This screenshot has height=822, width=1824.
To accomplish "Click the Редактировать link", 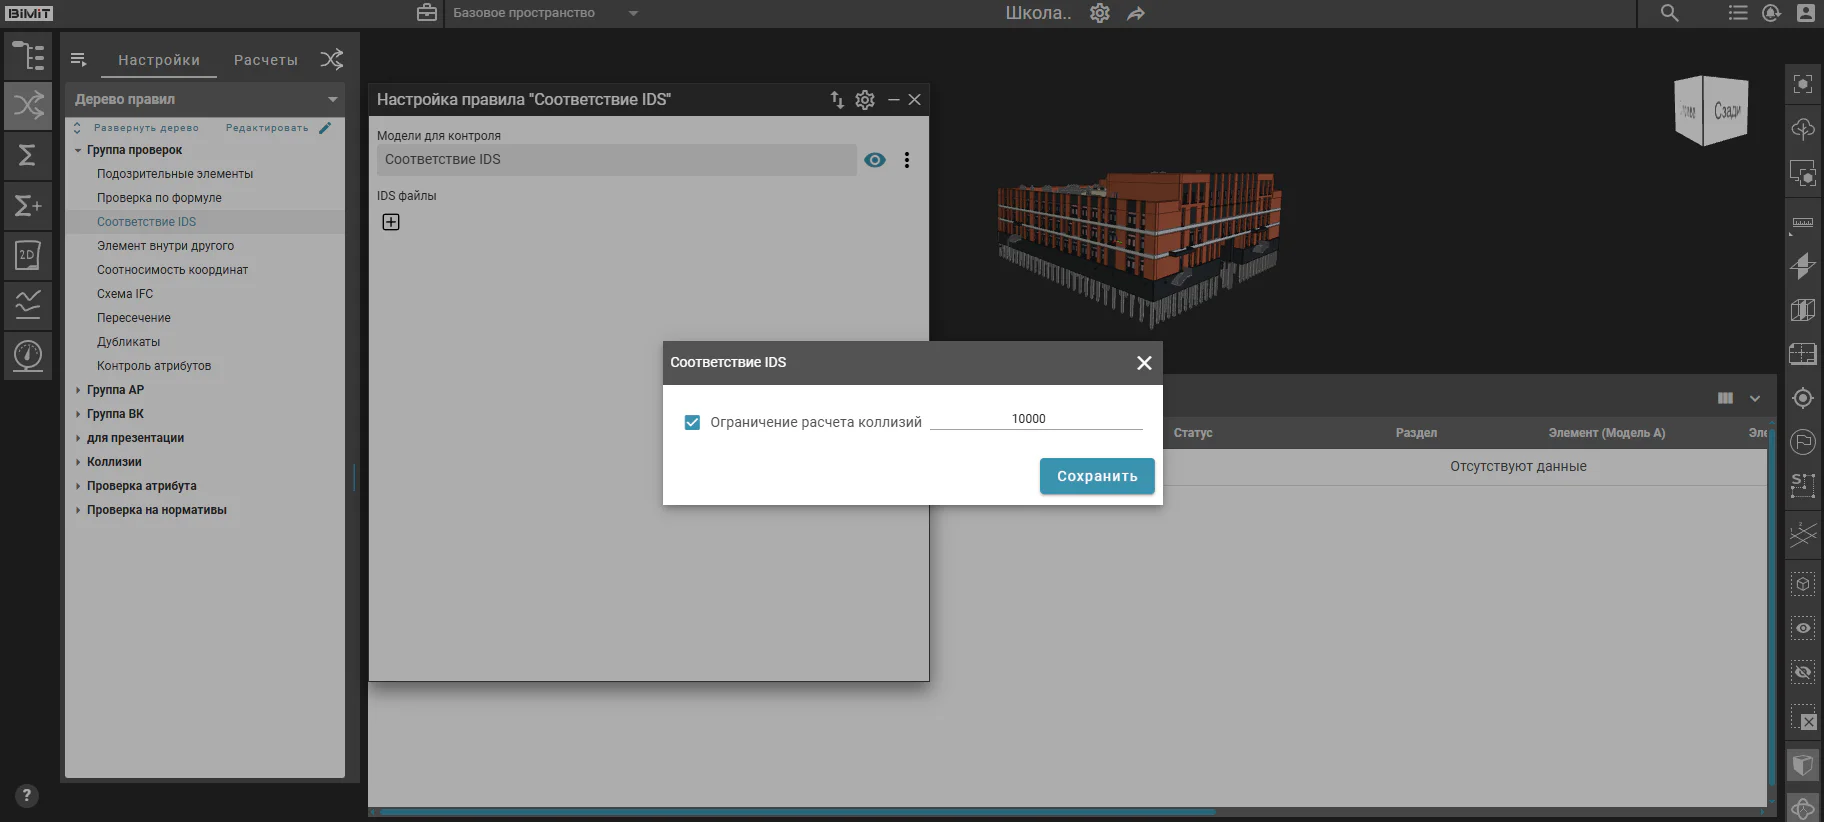I will click(267, 128).
